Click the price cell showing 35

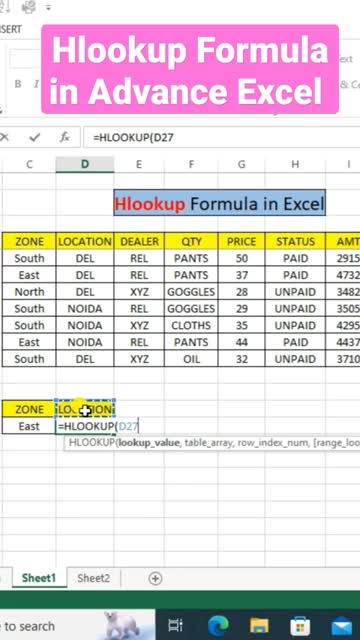click(242, 325)
